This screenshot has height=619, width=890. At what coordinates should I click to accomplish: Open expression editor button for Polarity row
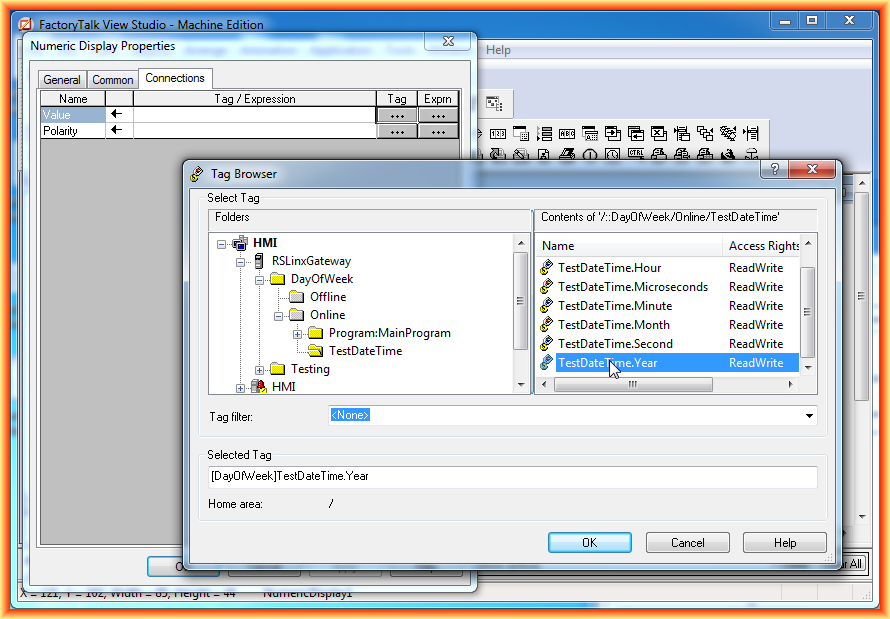tap(437, 131)
